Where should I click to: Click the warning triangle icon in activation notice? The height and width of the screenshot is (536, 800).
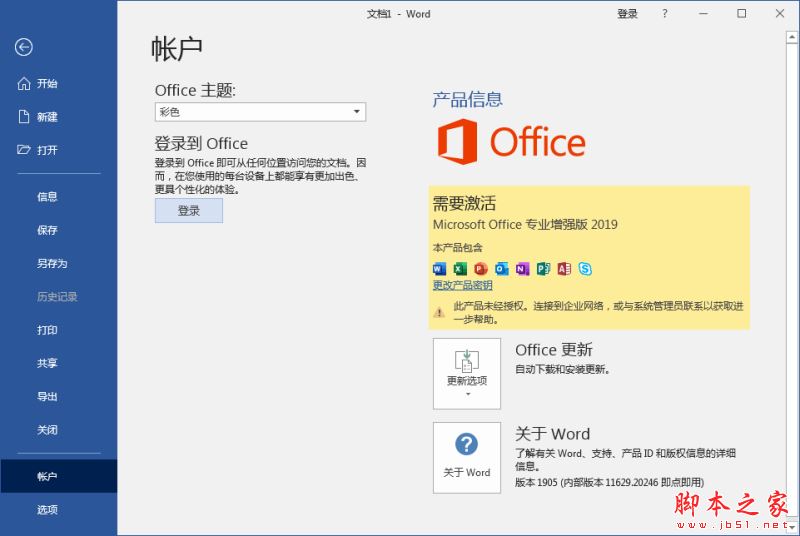[x=439, y=312]
